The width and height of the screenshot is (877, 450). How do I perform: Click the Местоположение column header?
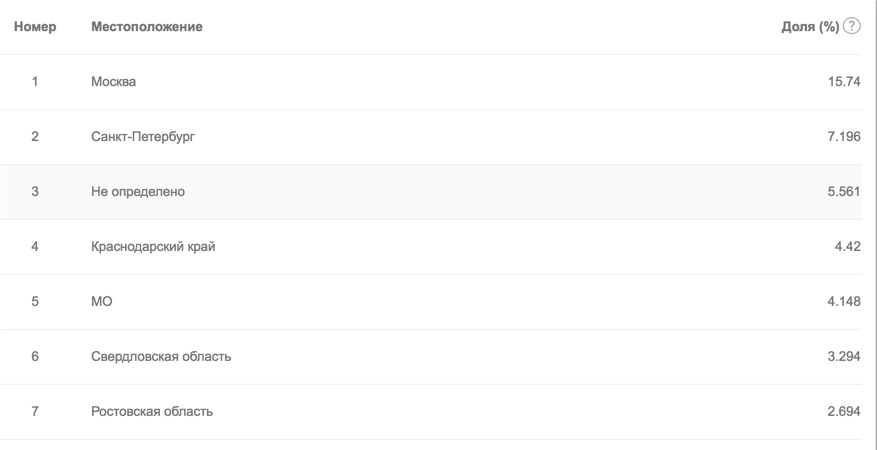click(x=147, y=27)
